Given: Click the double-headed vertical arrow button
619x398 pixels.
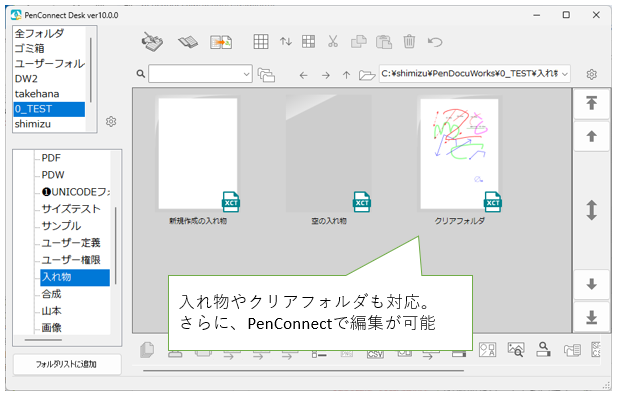Looking at the screenshot, I should [591, 210].
